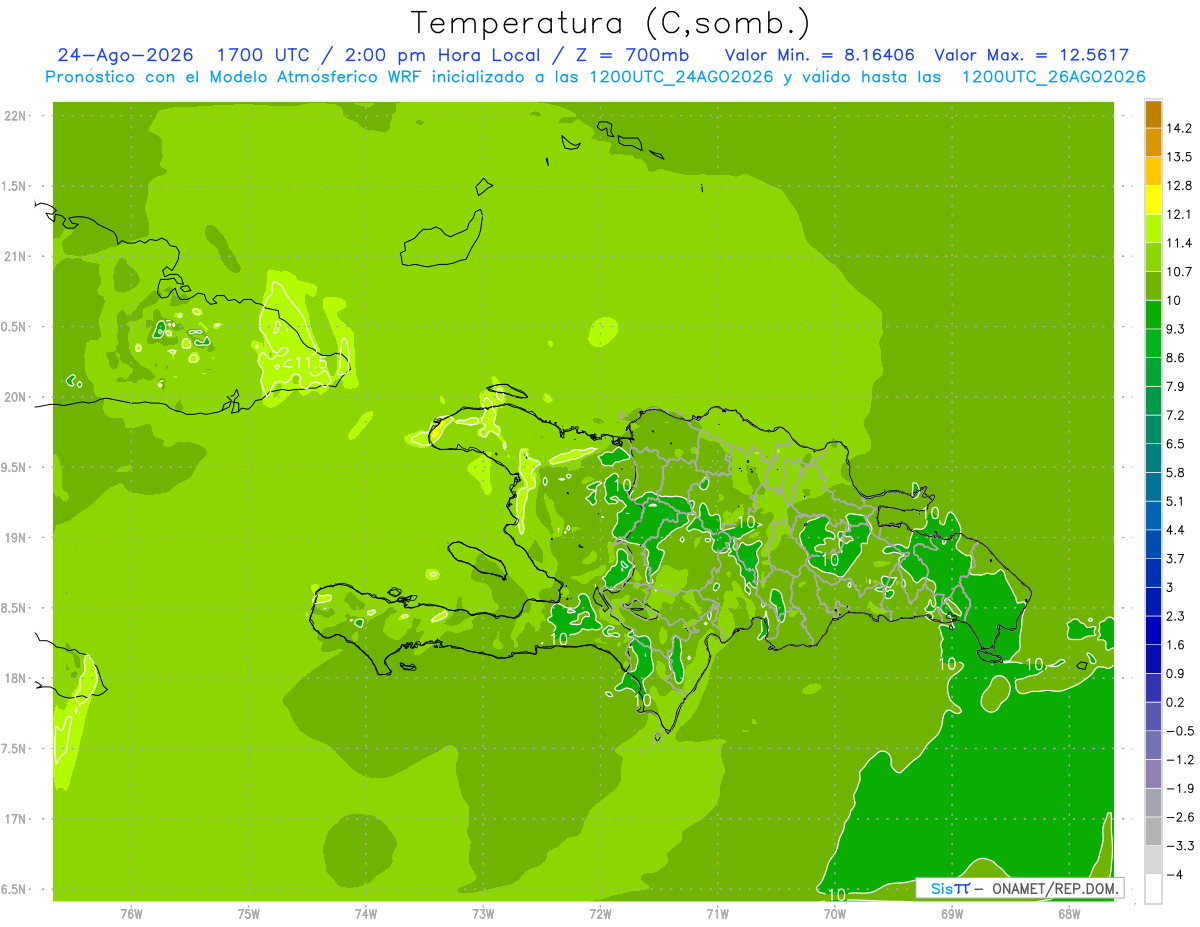Pick the yellow swatch between 12.1 and 12.8
Viewport: 1200px width, 927px height.
(x=1153, y=201)
